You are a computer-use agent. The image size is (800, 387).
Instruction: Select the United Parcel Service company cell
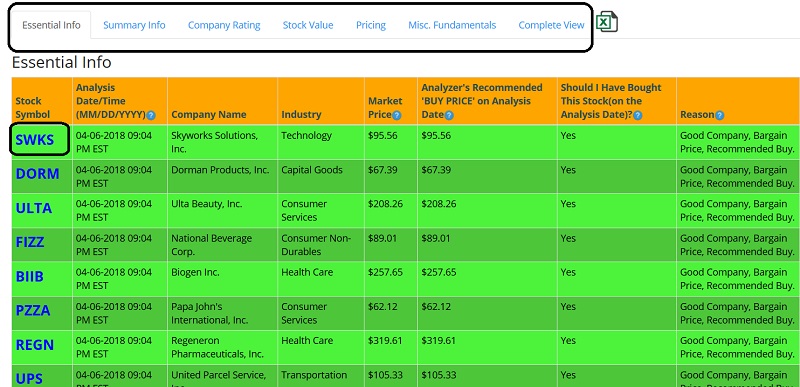[x=222, y=376]
